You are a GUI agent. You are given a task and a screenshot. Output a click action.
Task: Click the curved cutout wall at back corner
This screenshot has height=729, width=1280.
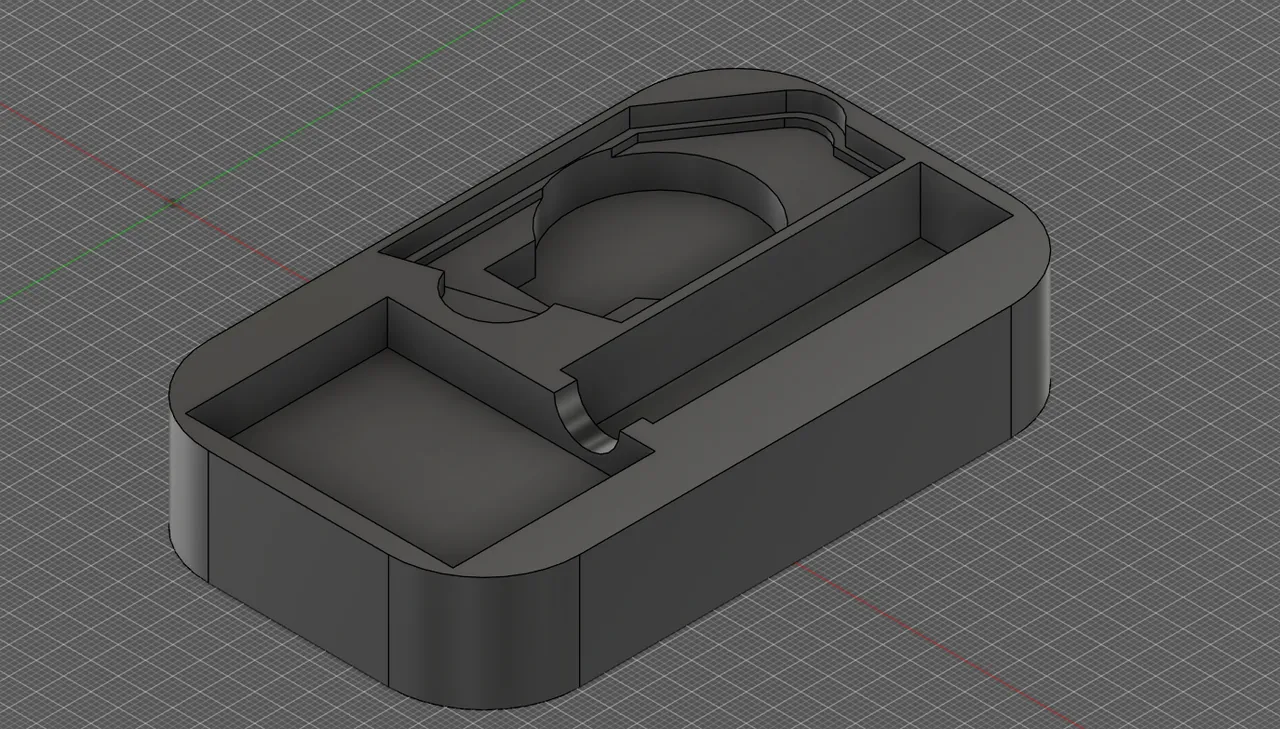[x=828, y=115]
